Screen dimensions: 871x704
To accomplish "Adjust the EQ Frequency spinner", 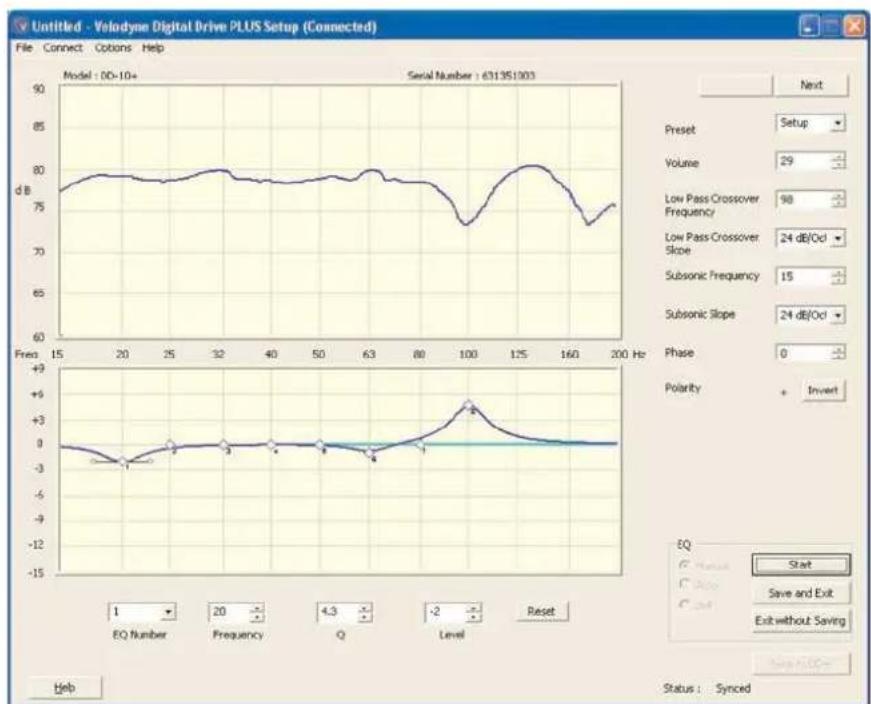I will pyautogui.click(x=257, y=612).
